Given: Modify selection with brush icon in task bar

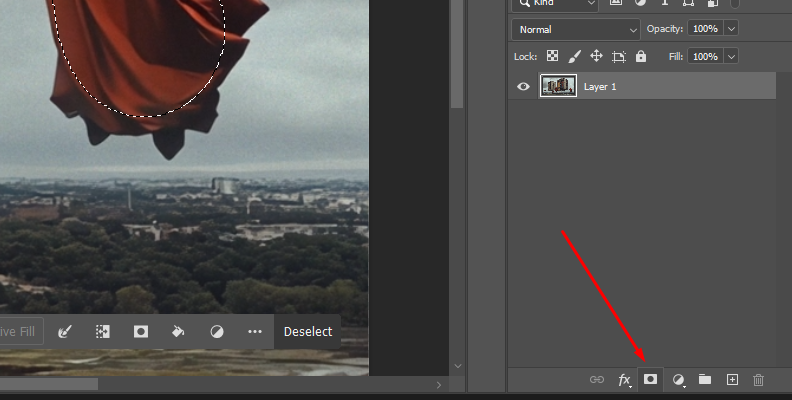Looking at the screenshot, I should click(65, 331).
